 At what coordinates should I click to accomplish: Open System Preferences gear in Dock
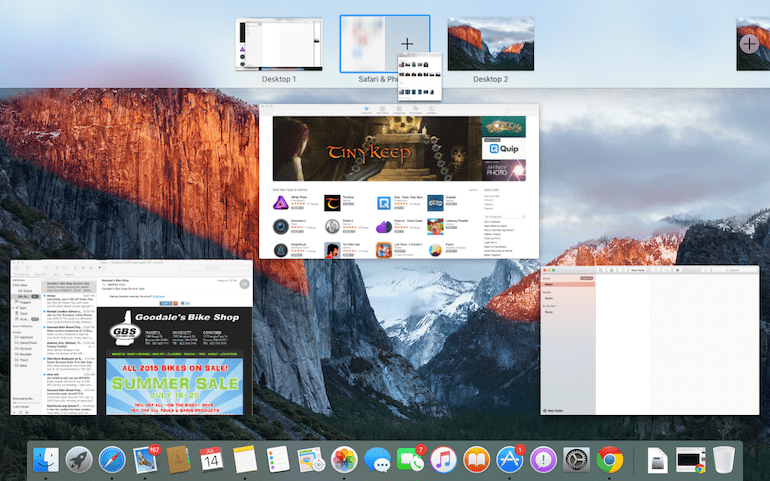[x=576, y=460]
